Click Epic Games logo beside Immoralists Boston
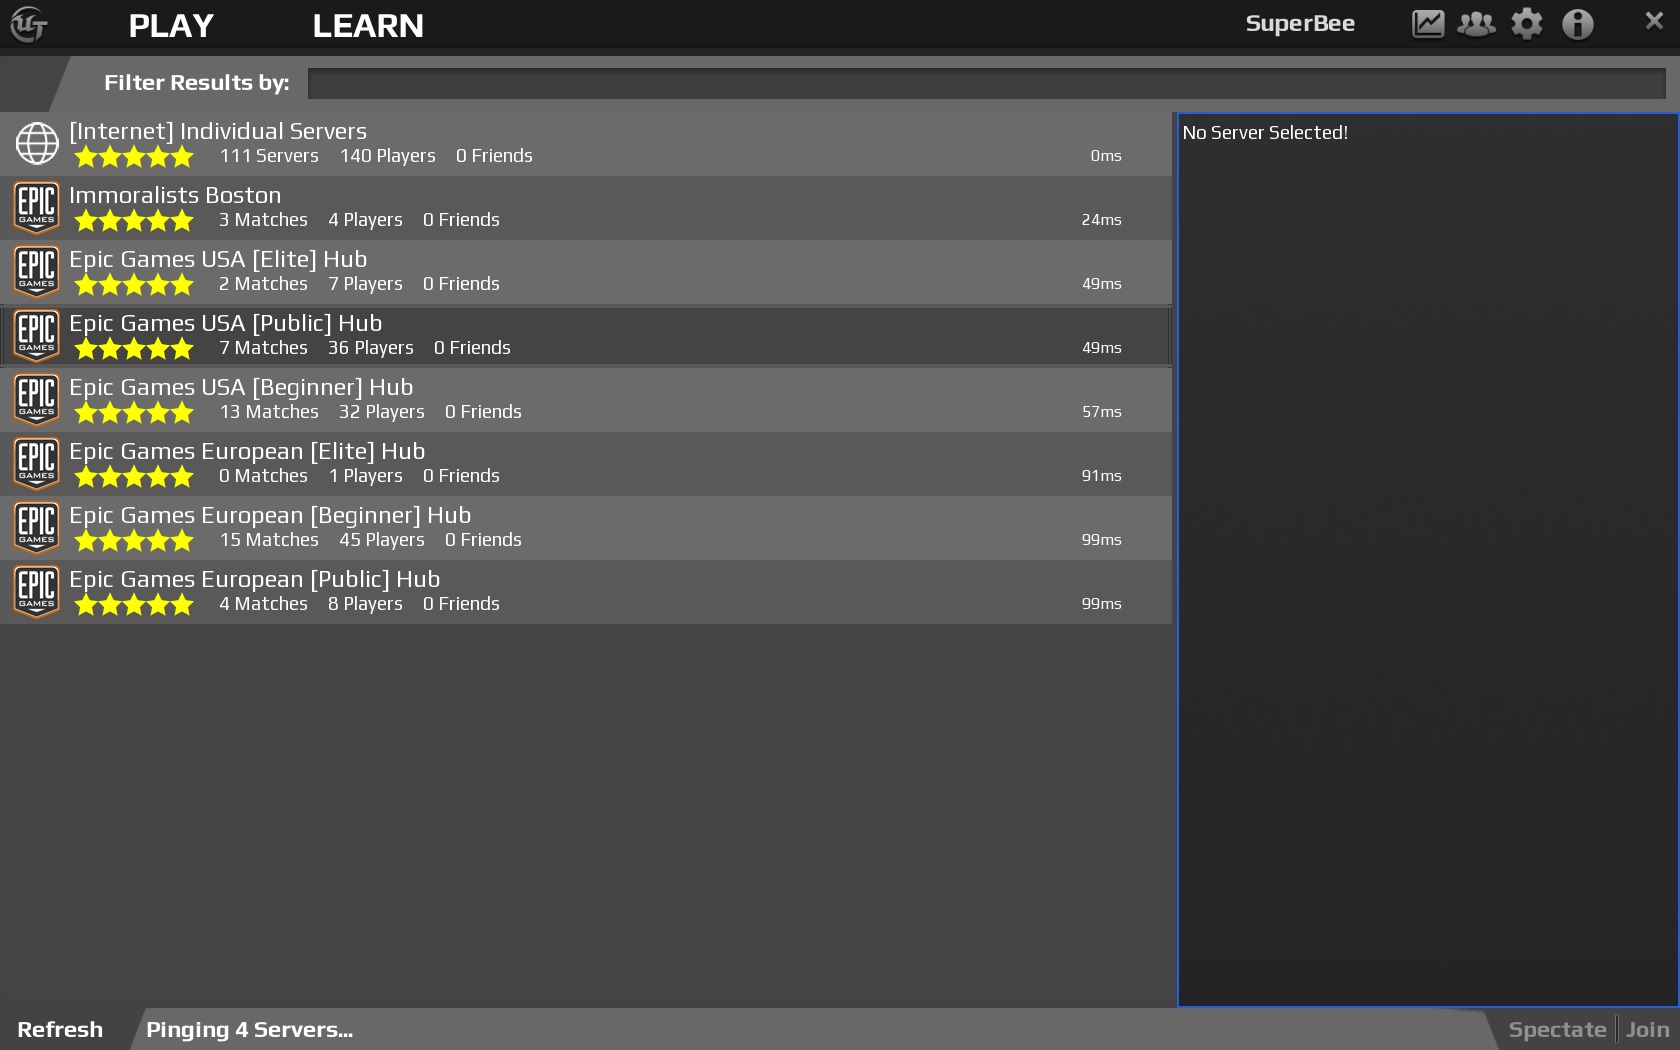Viewport: 1680px width, 1050px height. pos(37,208)
